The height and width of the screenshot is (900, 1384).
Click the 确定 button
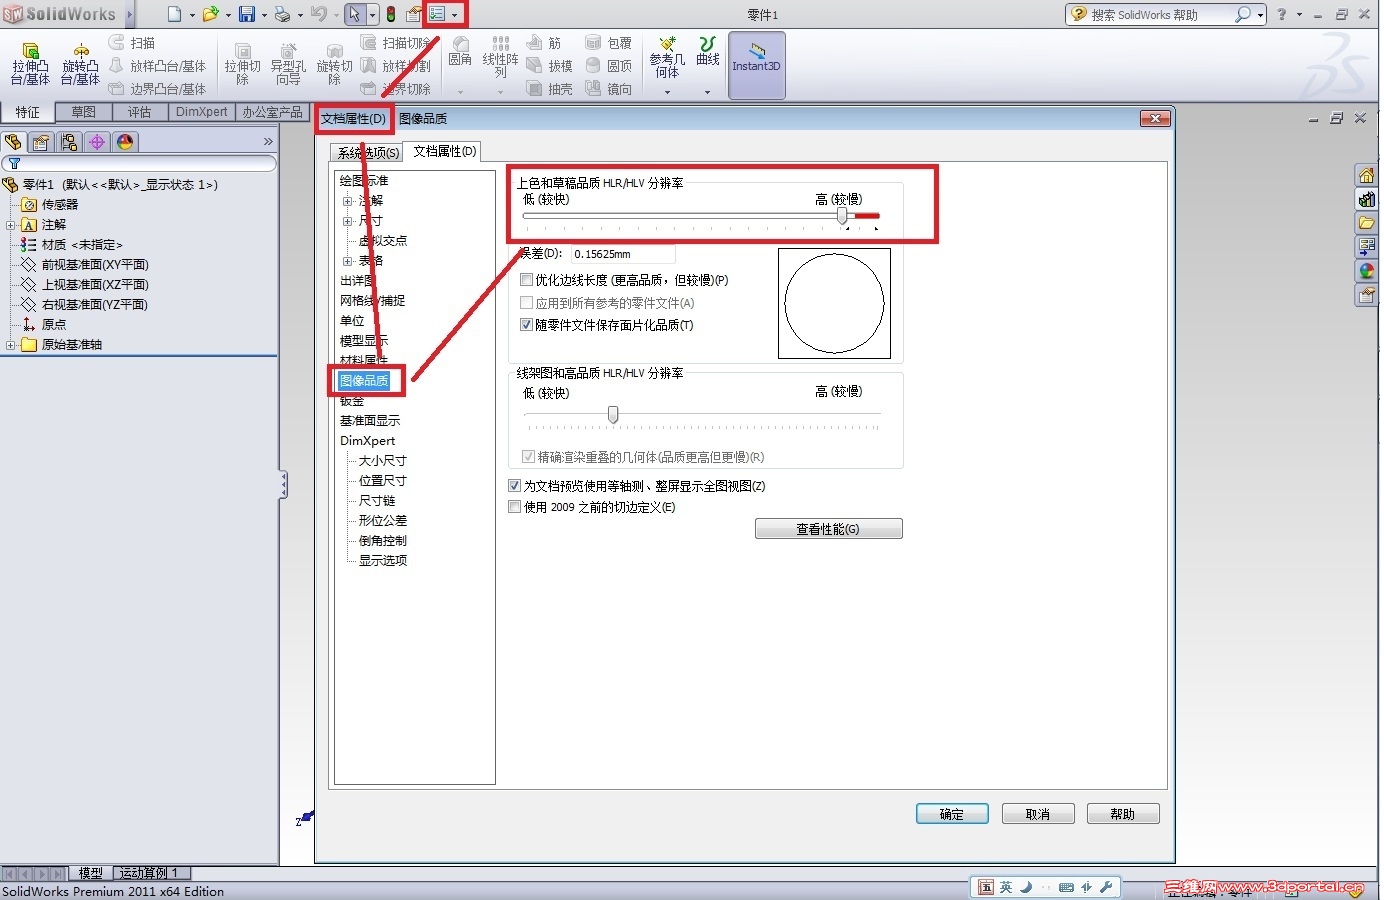point(952,814)
